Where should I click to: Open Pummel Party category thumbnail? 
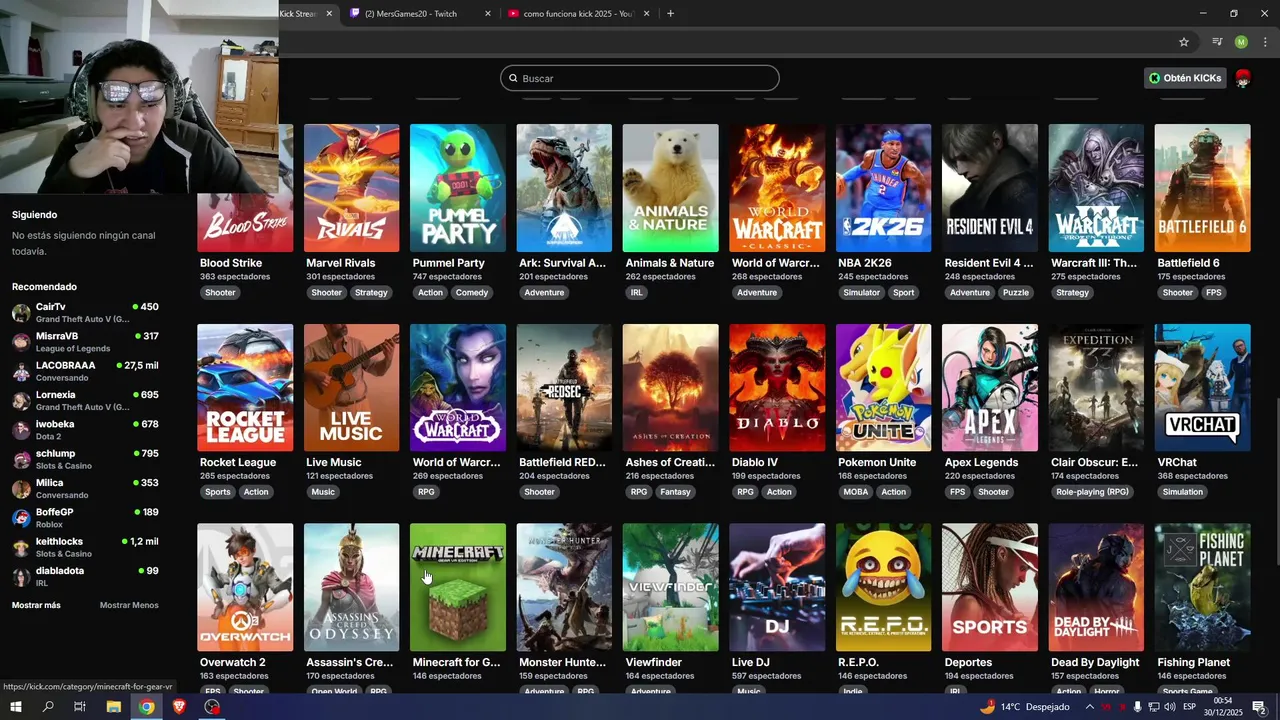(x=458, y=188)
